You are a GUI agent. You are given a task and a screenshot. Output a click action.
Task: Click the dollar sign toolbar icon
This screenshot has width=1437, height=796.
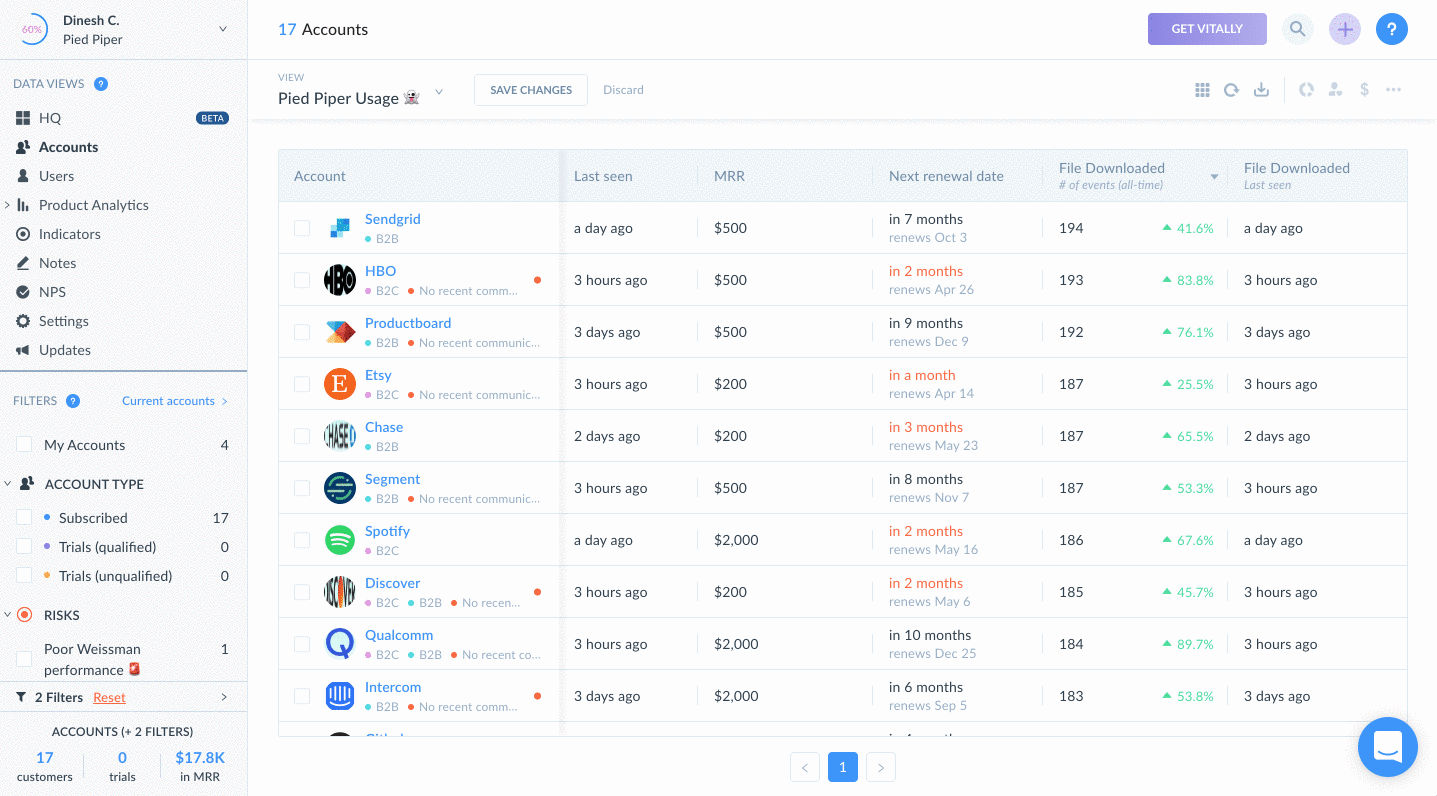click(x=1364, y=90)
